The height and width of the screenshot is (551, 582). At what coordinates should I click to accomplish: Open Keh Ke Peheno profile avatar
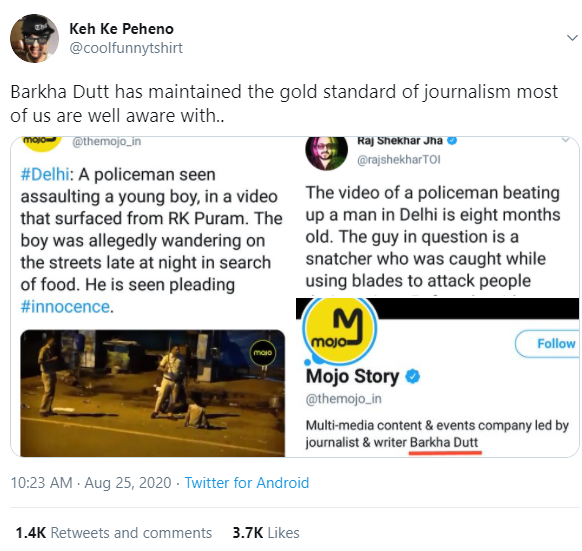pos(34,38)
